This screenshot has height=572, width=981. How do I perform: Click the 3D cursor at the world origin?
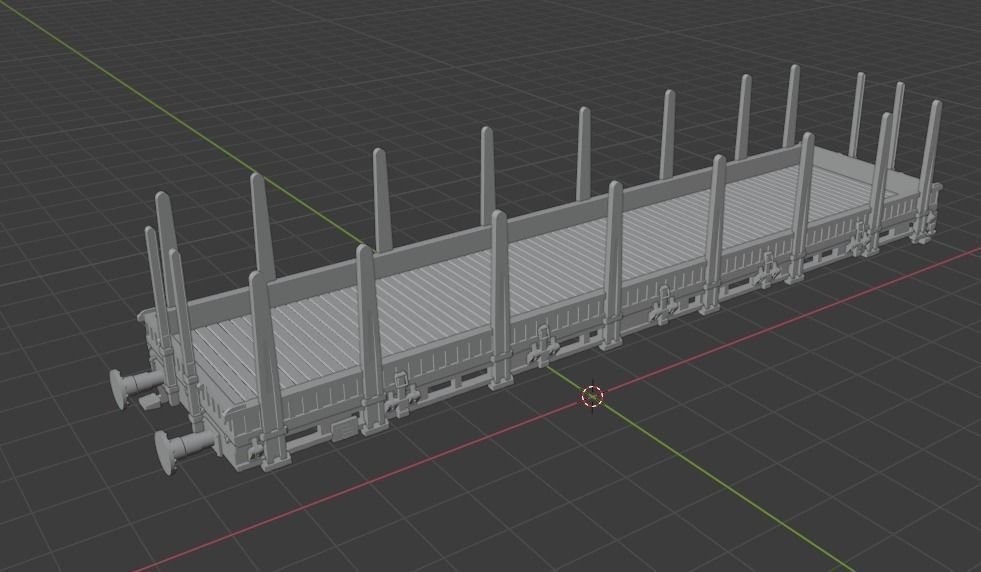pyautogui.click(x=592, y=396)
